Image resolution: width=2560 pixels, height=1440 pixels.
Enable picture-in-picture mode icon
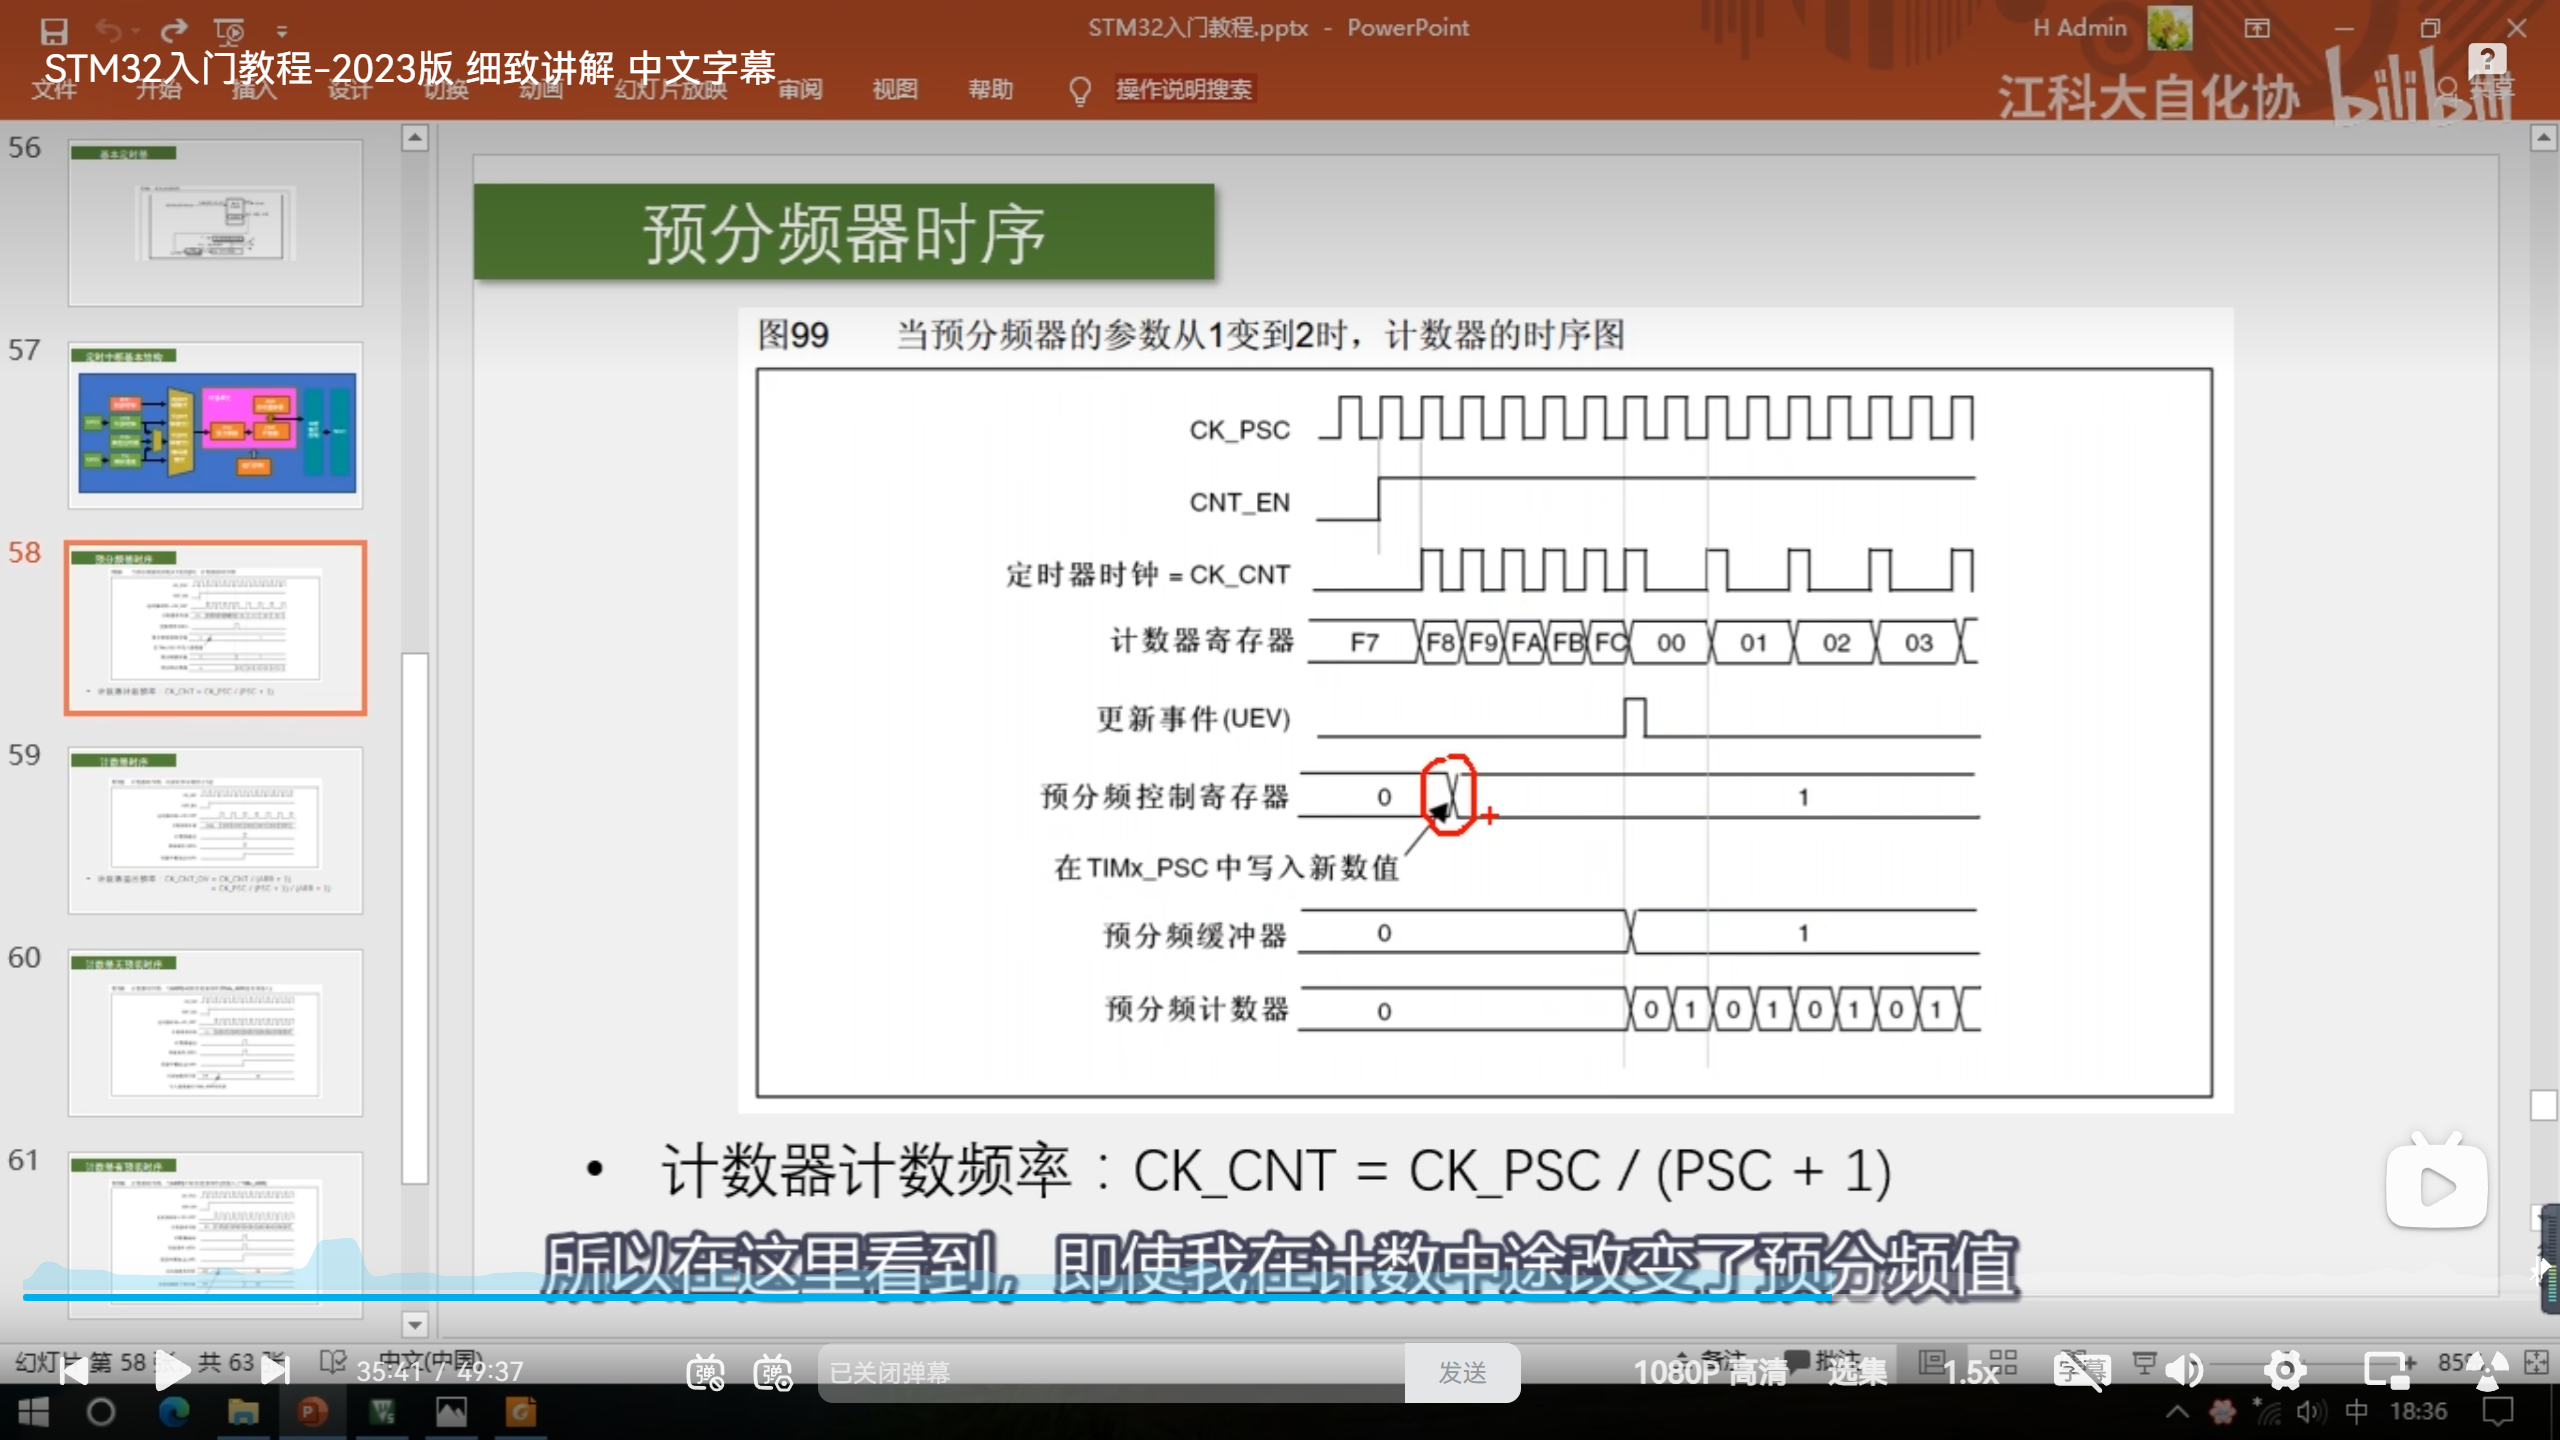pyautogui.click(x=2388, y=1371)
